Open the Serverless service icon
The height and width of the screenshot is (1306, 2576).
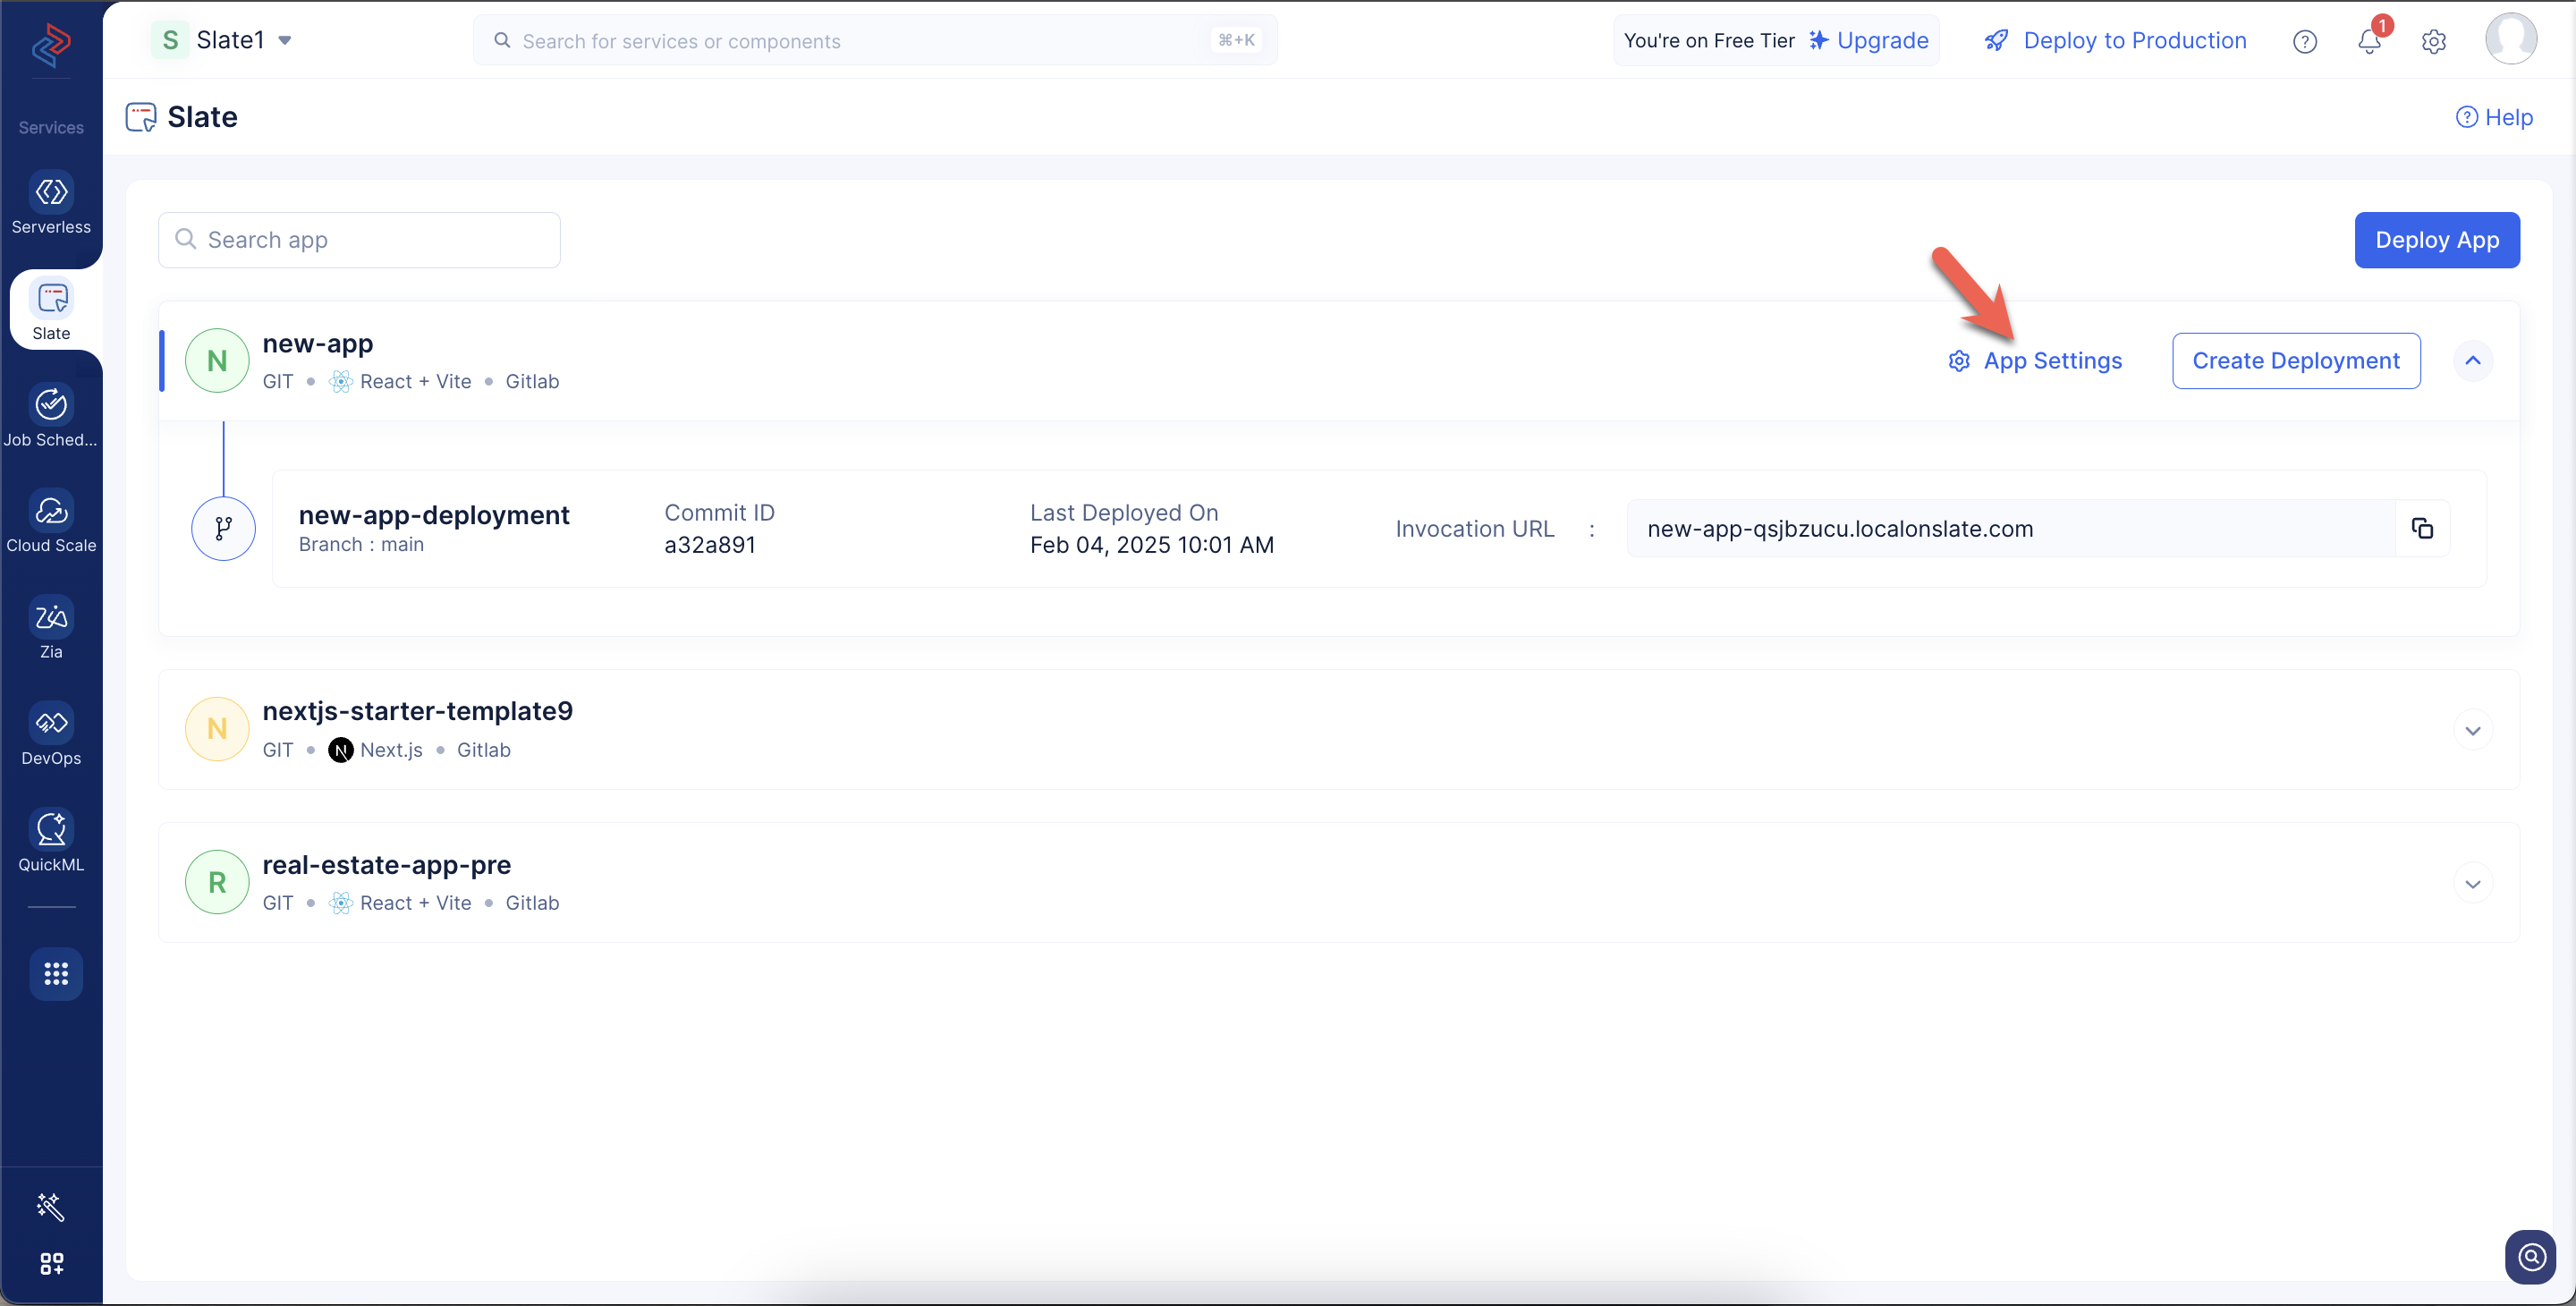point(51,193)
